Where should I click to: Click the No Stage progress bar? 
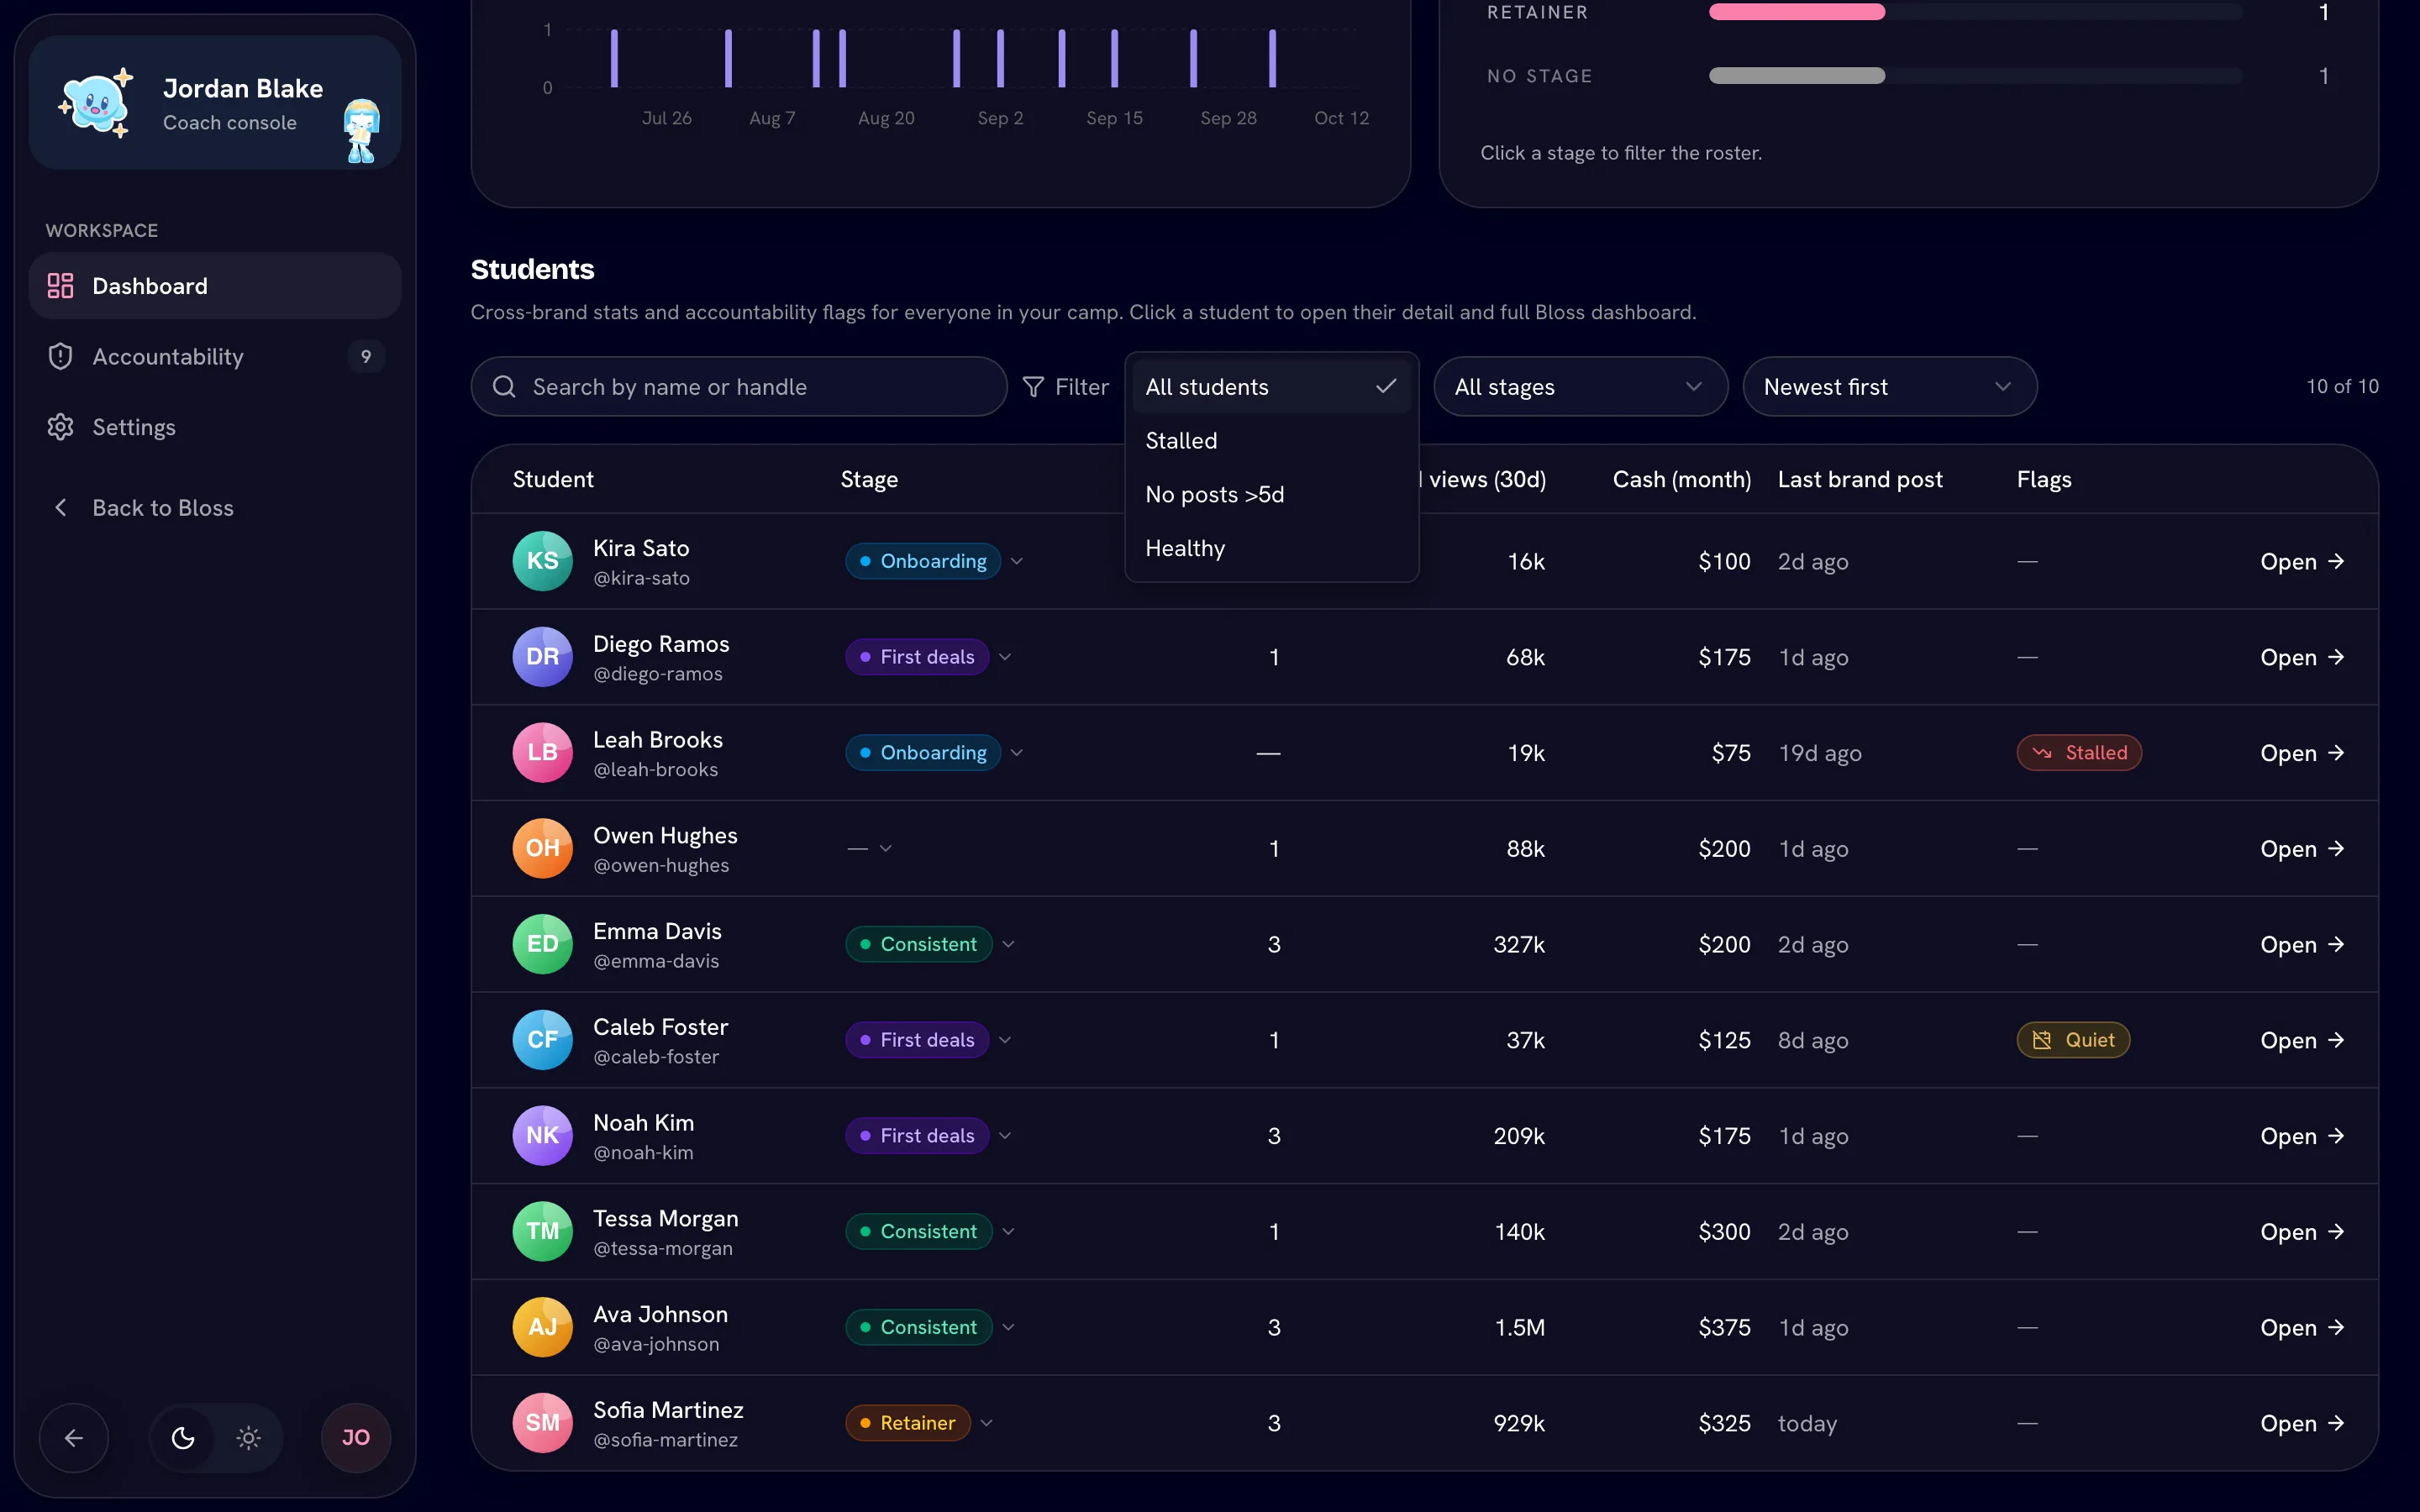[1975, 76]
